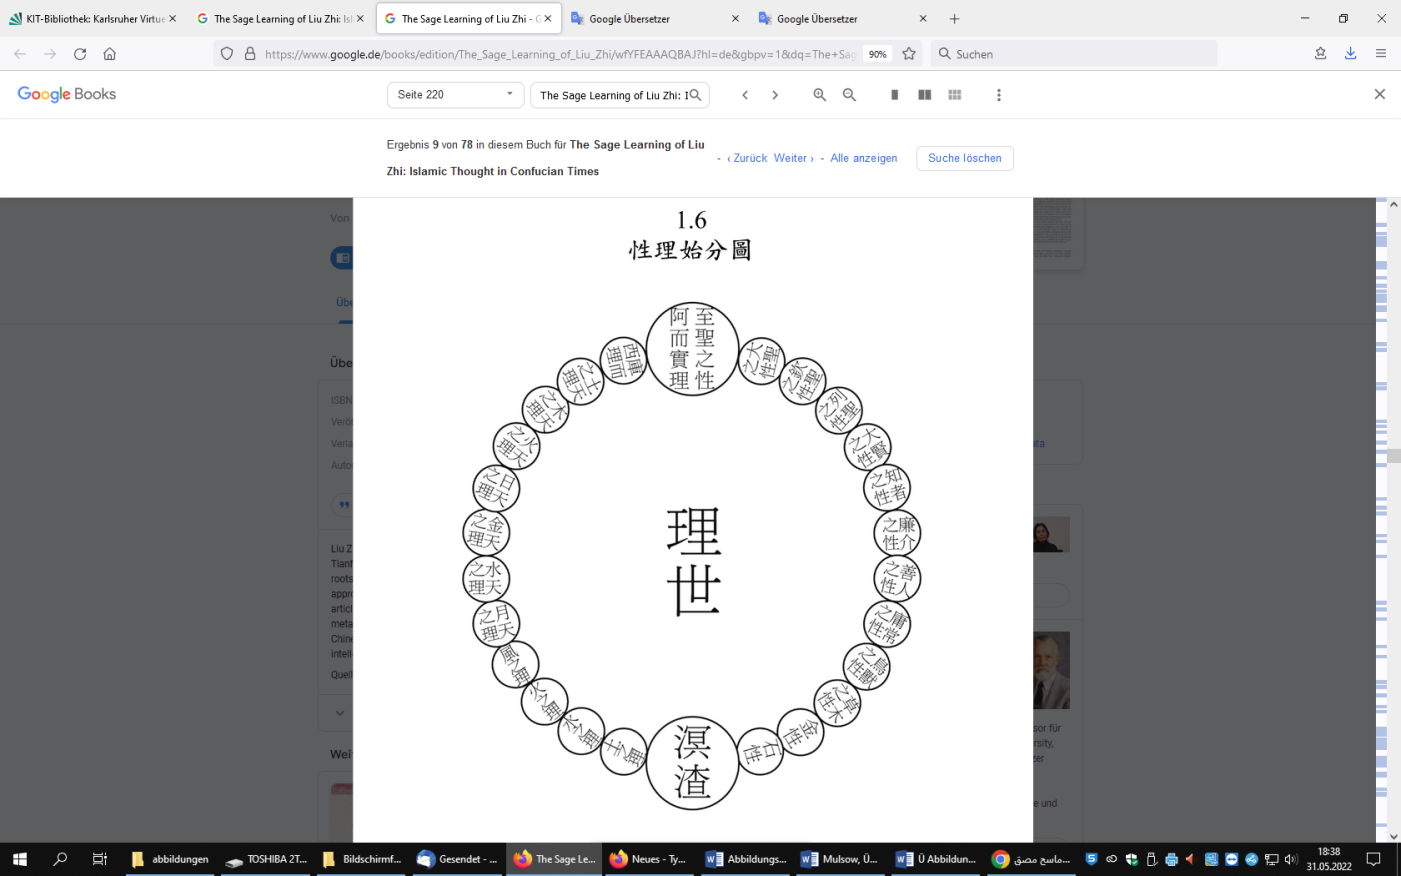Expand the chevron in dimmed background page
Viewport: 1401px width, 876px height.
340,713
